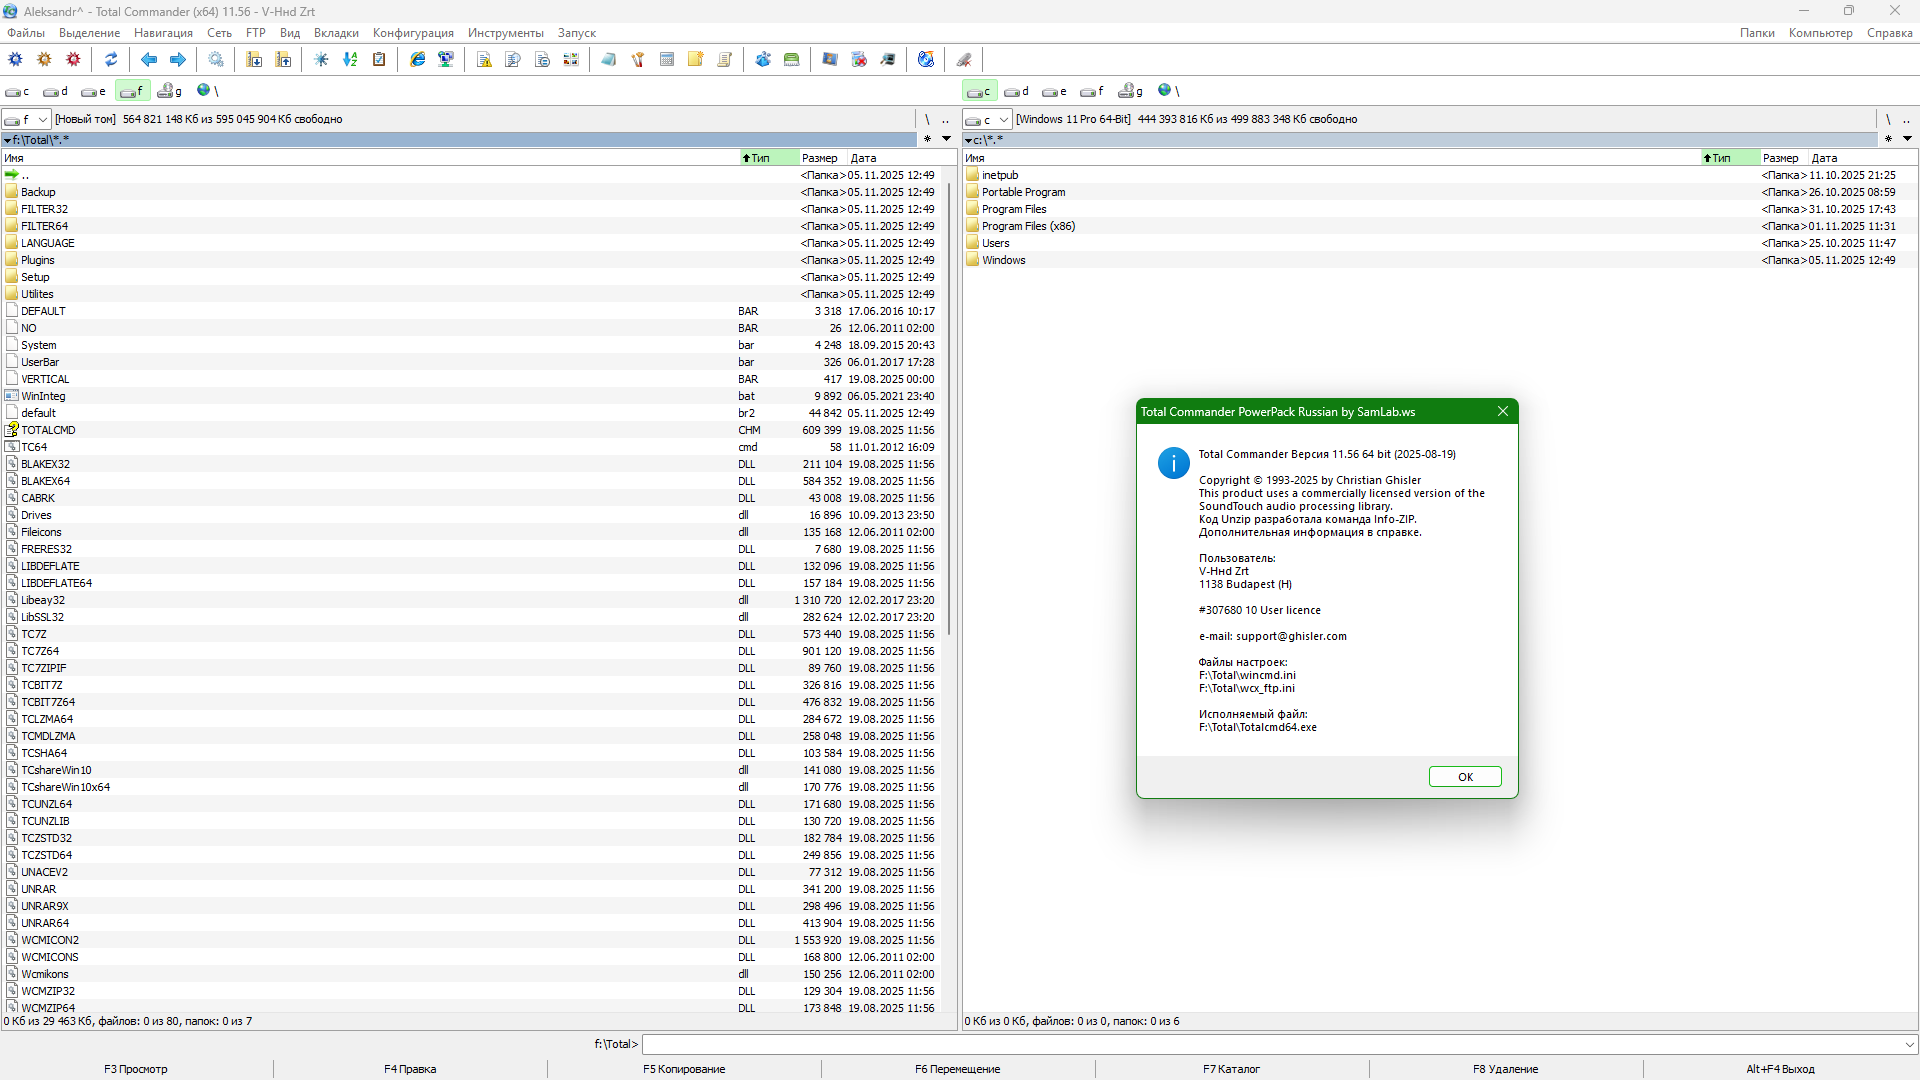Go back with the blue left arrow
Screen dimensions: 1920x1080
click(149, 60)
